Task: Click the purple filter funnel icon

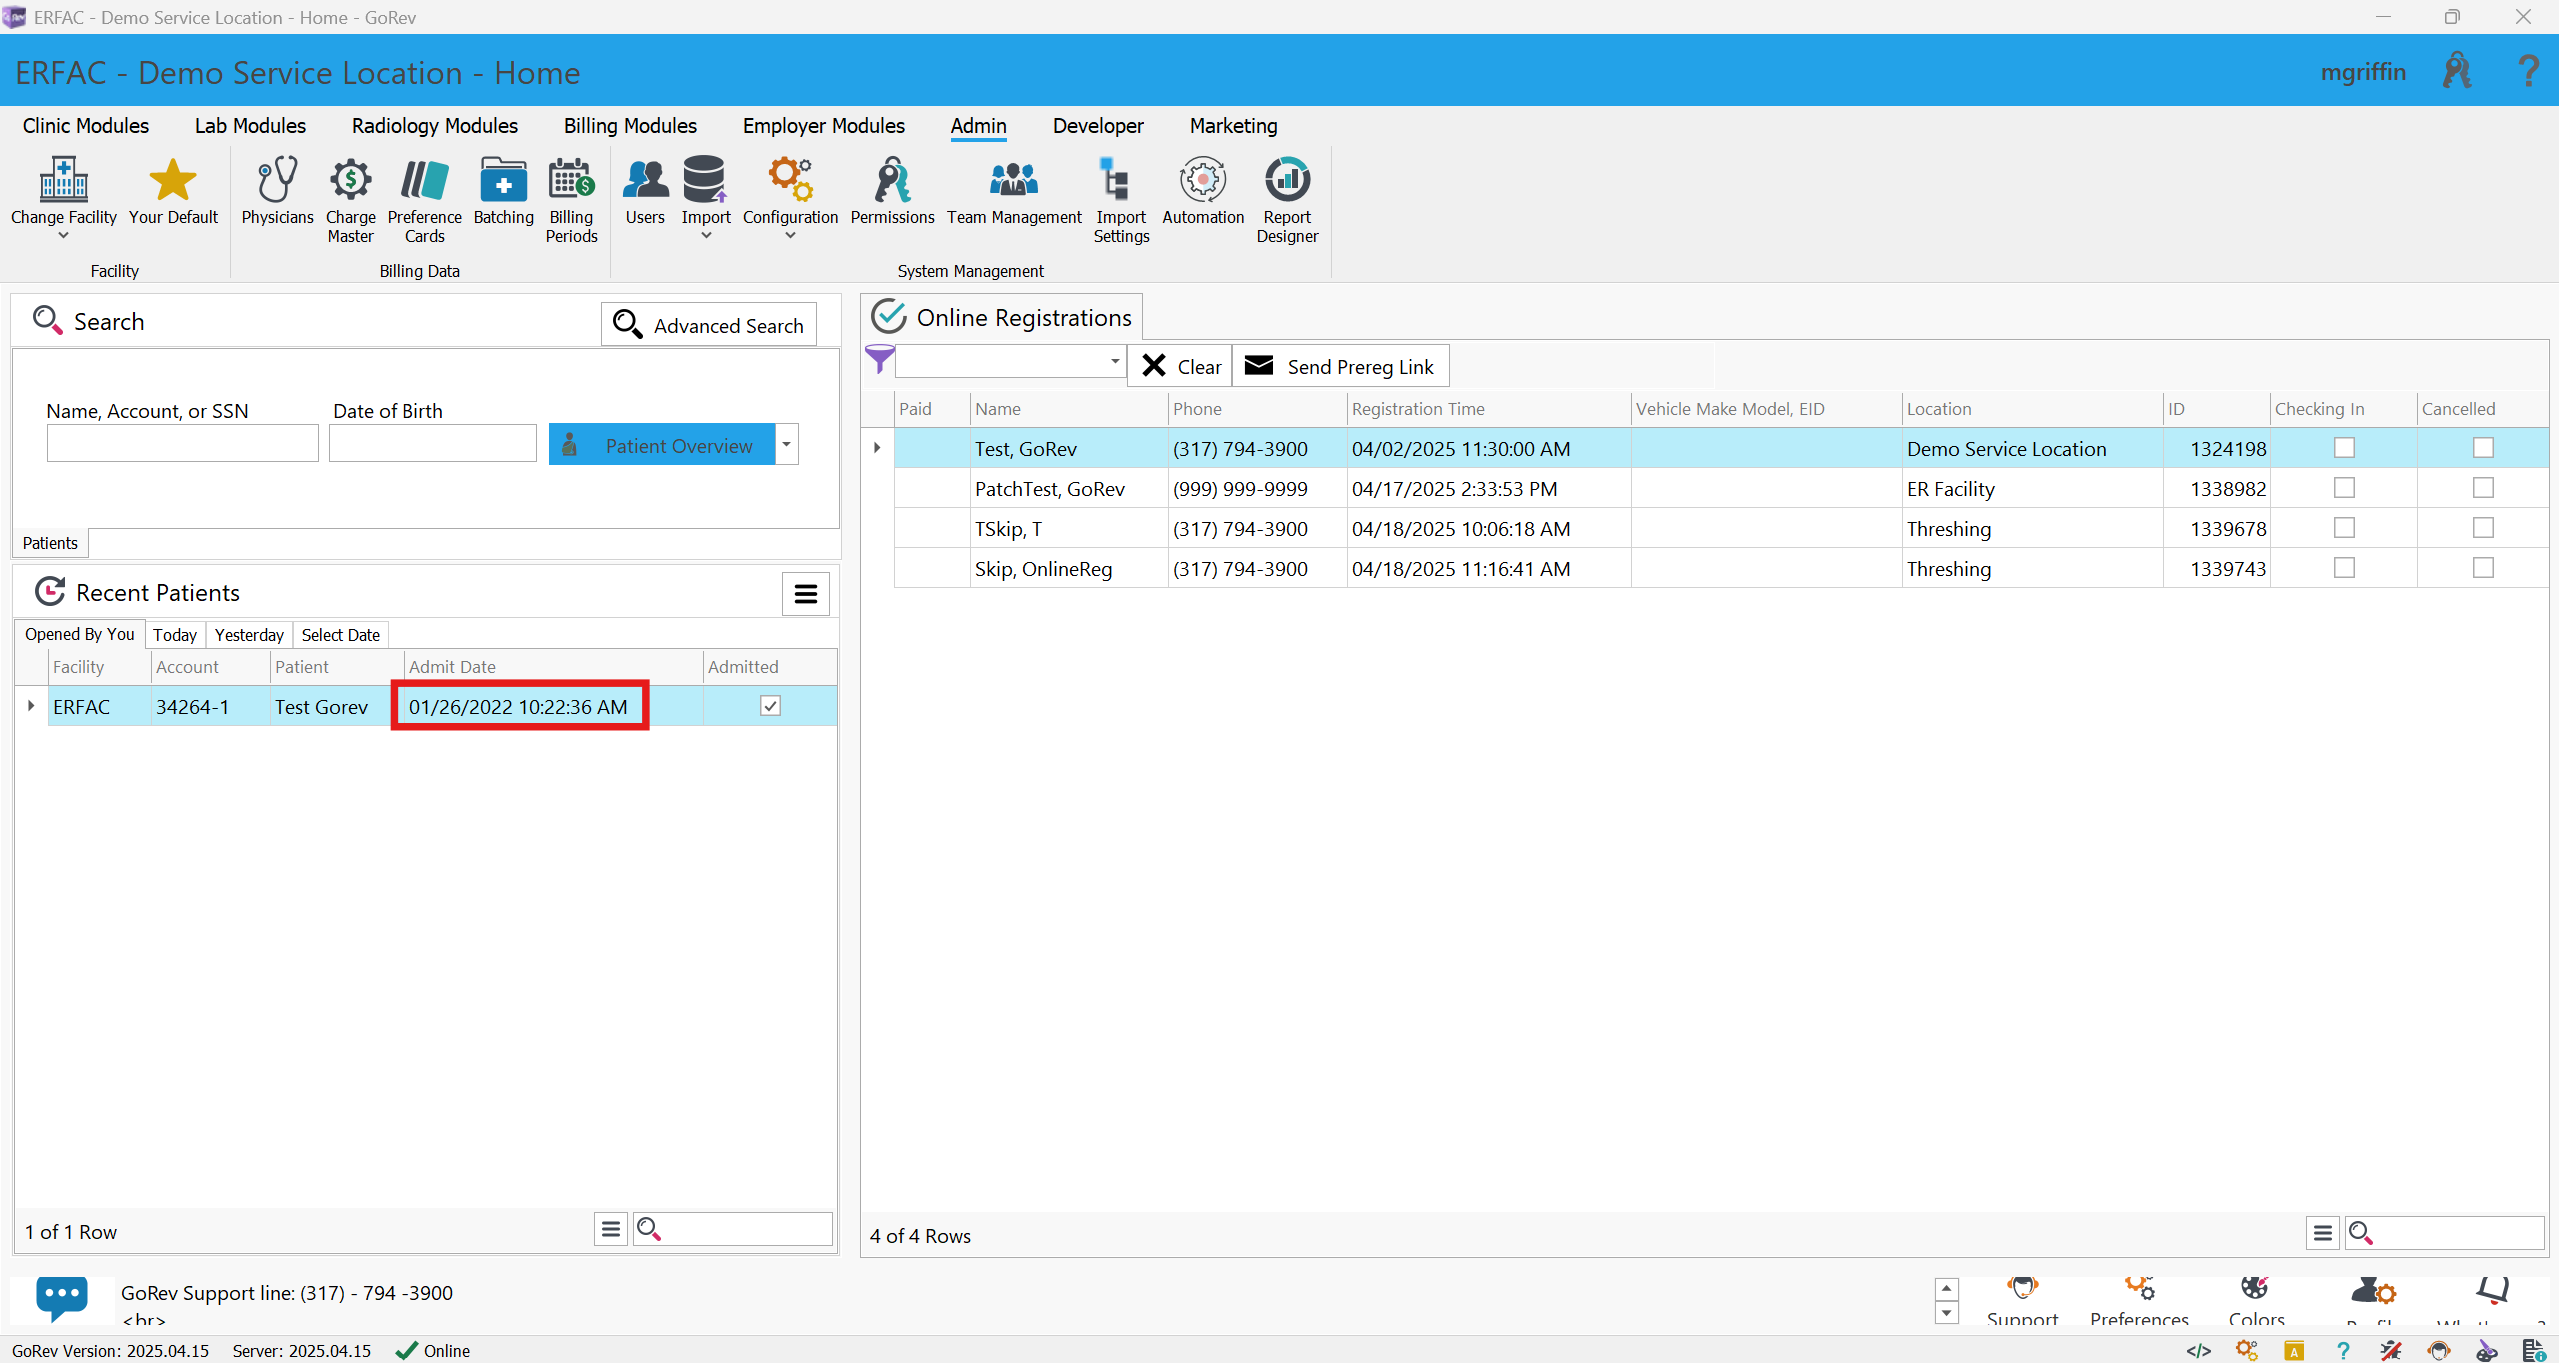Action: [x=879, y=360]
